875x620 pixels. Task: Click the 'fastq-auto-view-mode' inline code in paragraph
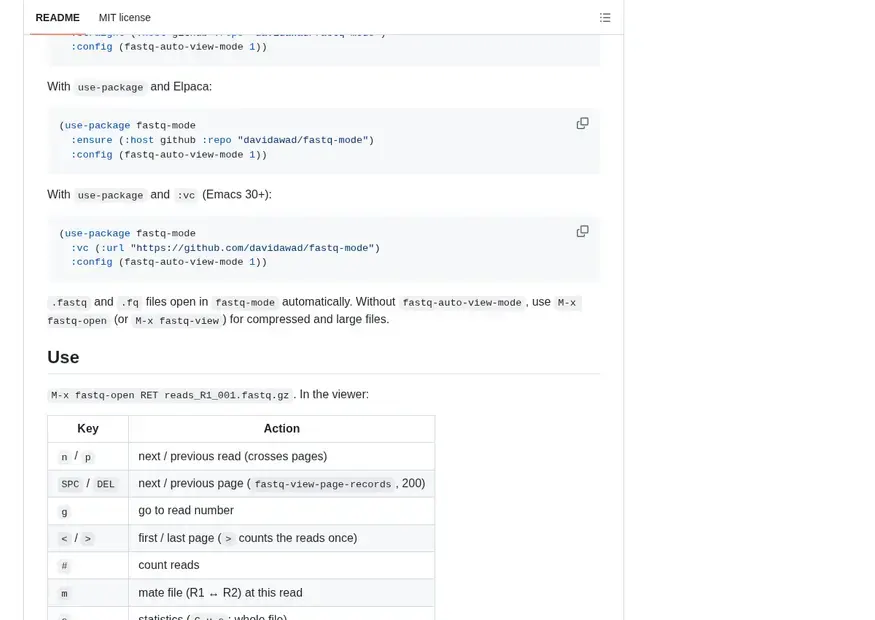[462, 302]
